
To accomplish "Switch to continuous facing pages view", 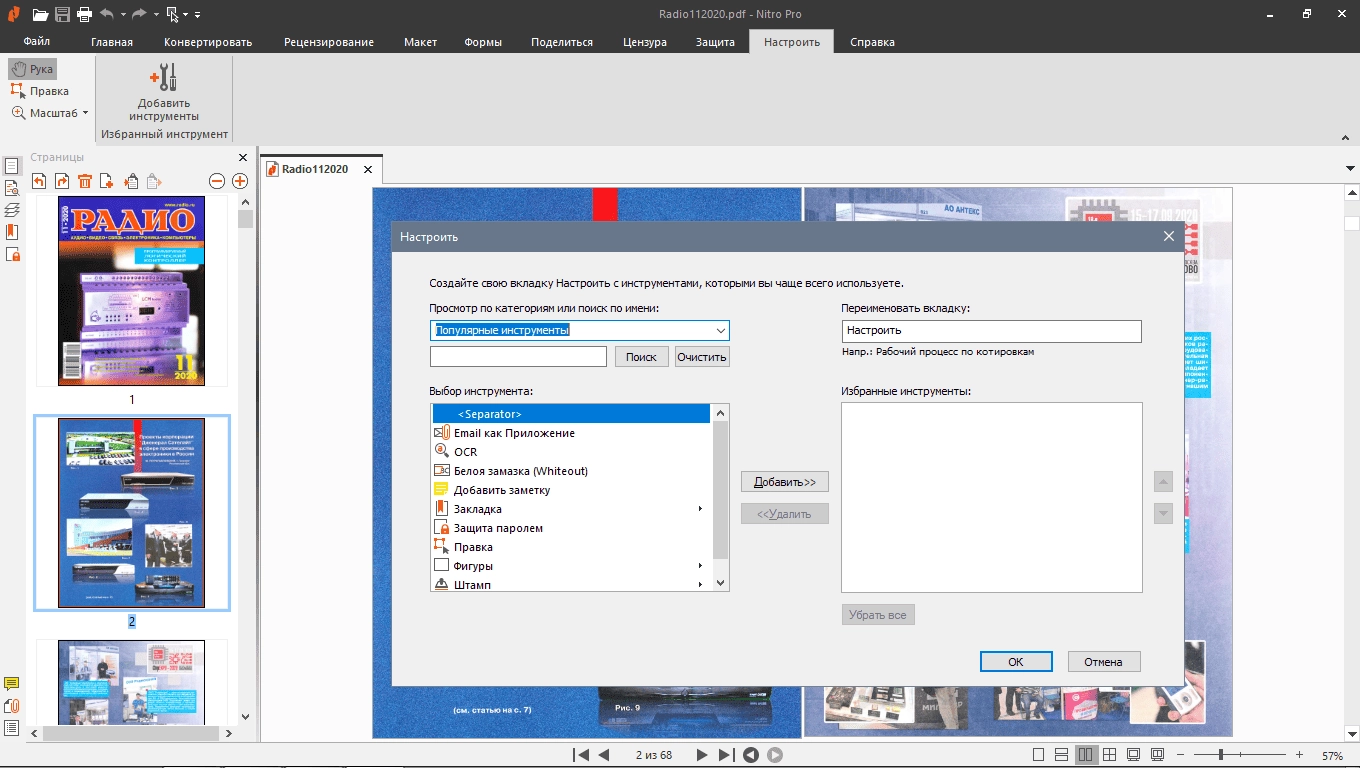I will click(1110, 755).
